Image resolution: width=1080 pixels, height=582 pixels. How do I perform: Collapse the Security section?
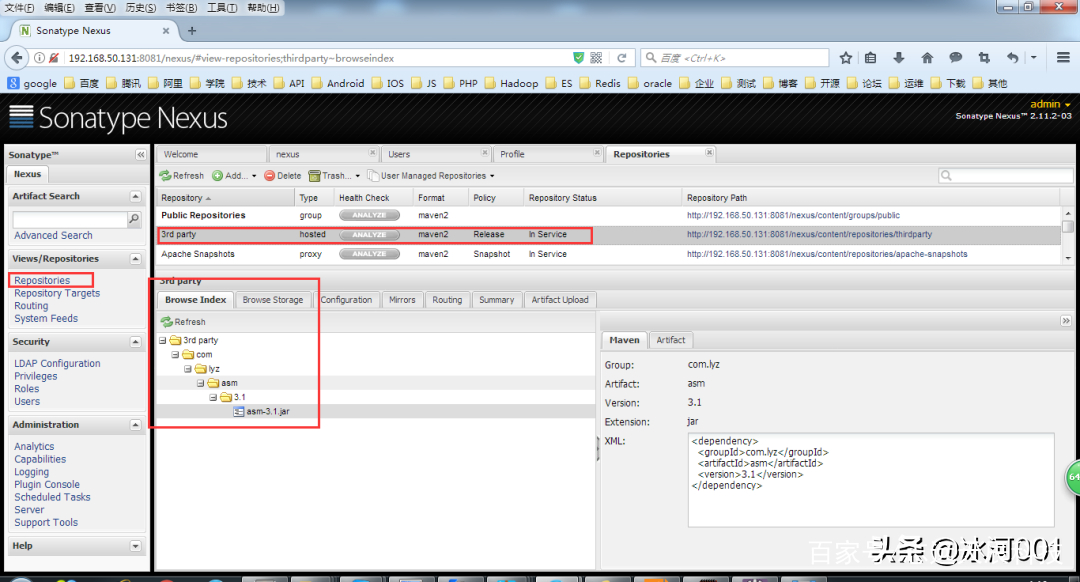136,342
